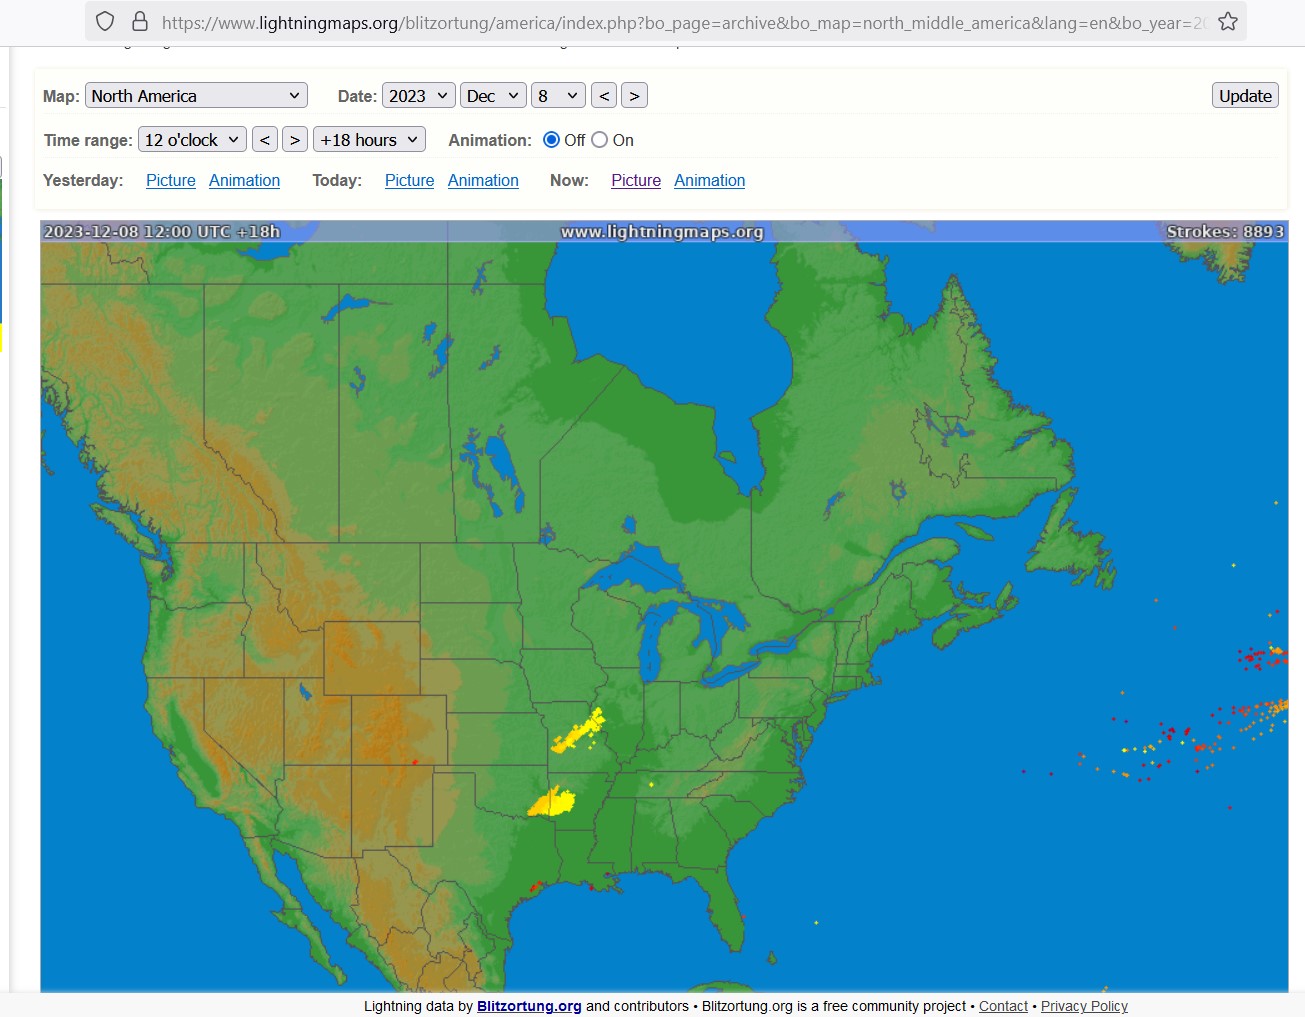Expand the +18 hours duration dropdown
Screen dimensions: 1305x1017
369,140
